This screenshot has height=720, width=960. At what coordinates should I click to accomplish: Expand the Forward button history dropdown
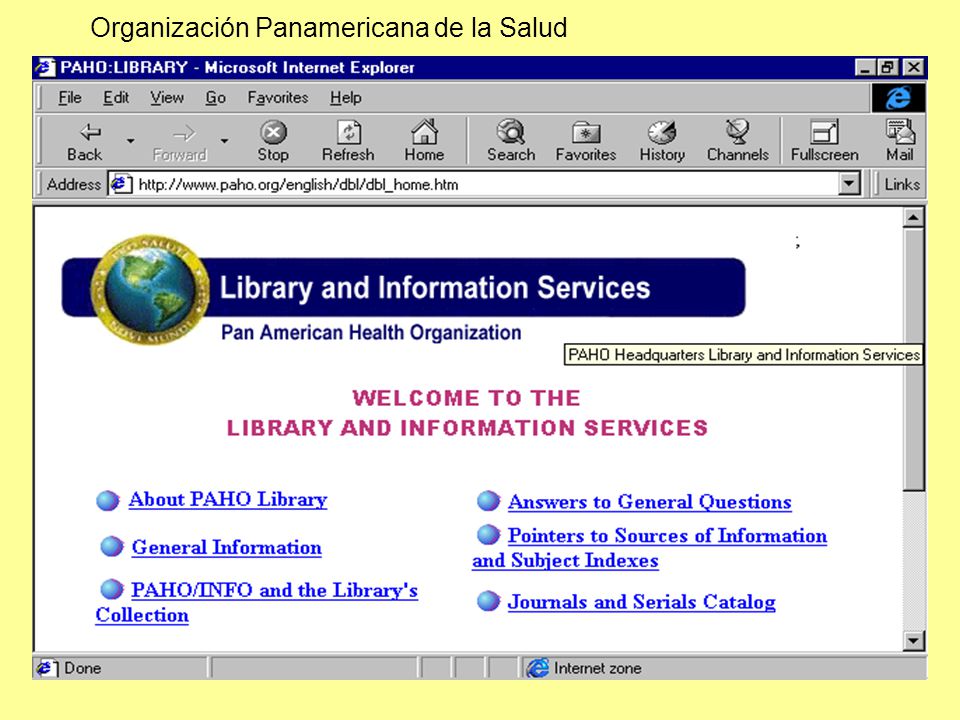(225, 141)
